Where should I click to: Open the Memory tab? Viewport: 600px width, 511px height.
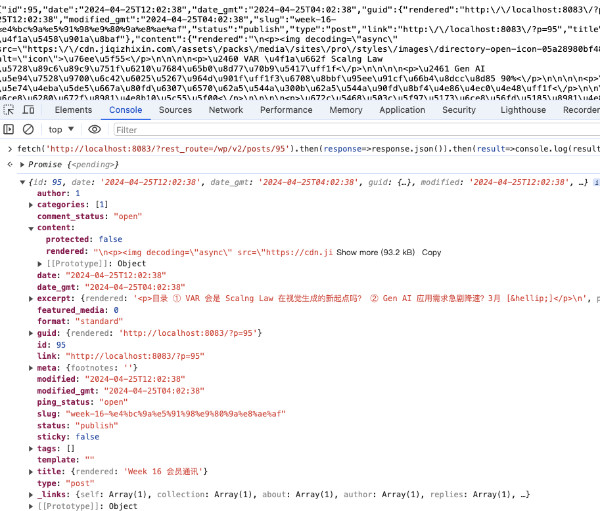coord(346,110)
